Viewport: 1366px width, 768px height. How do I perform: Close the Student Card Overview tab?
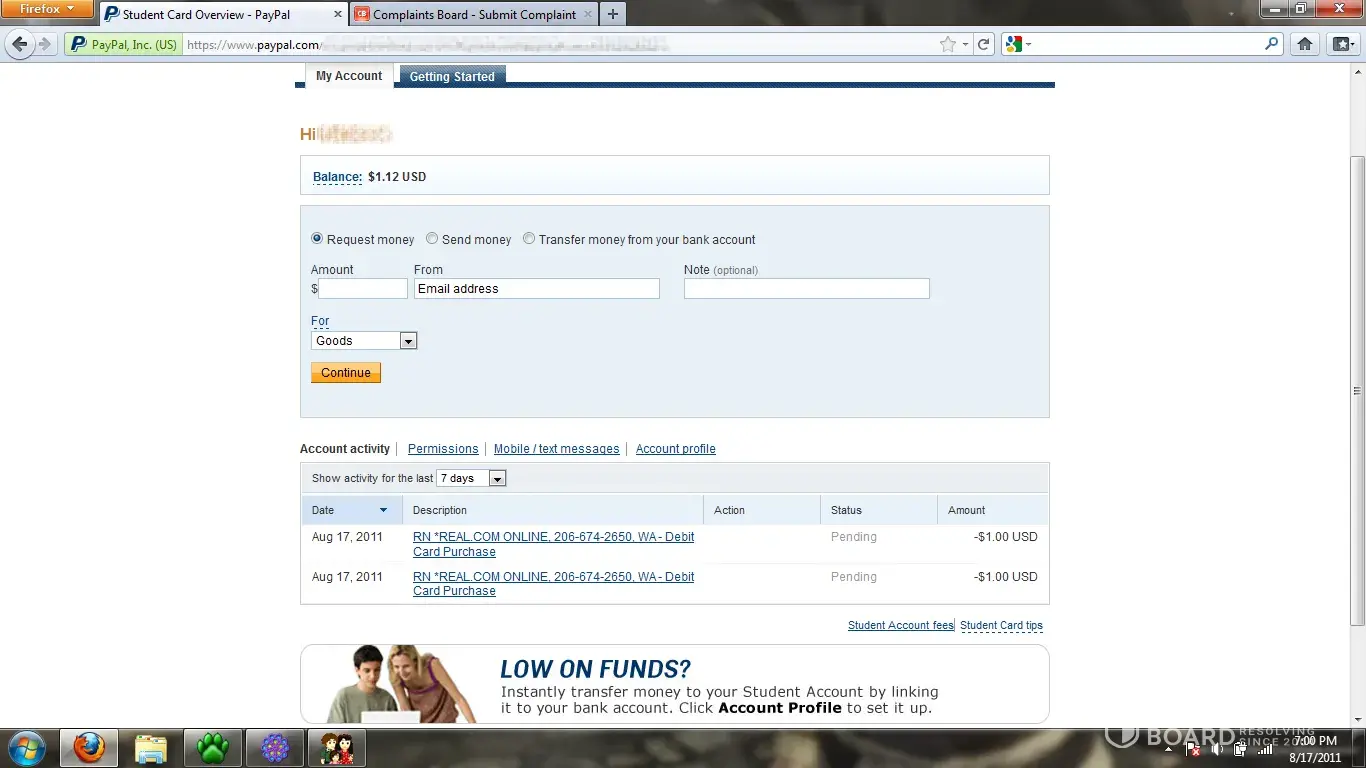336,15
